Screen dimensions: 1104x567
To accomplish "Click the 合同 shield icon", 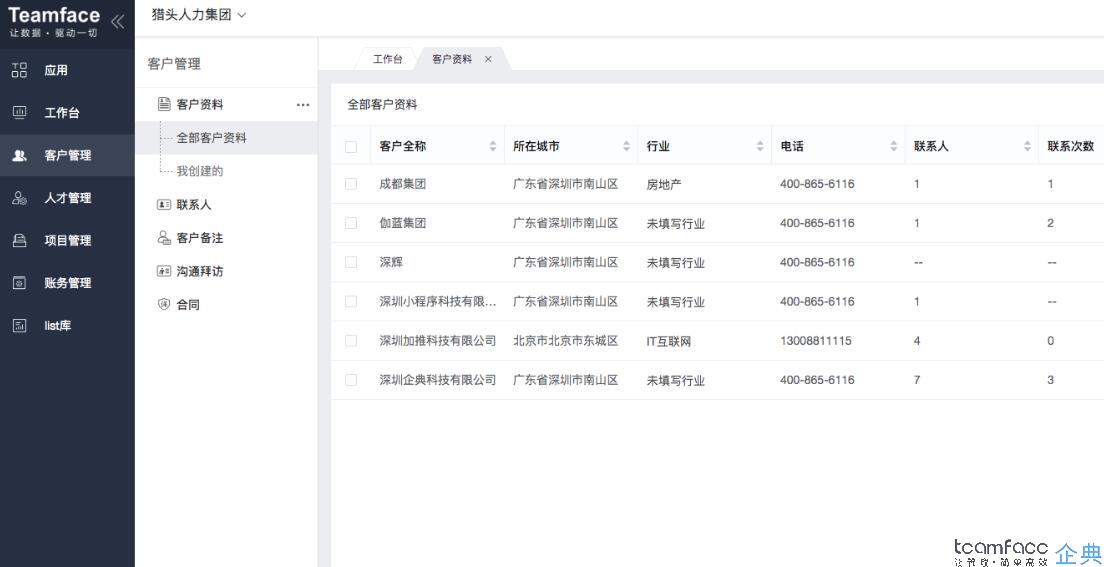I will tap(164, 304).
